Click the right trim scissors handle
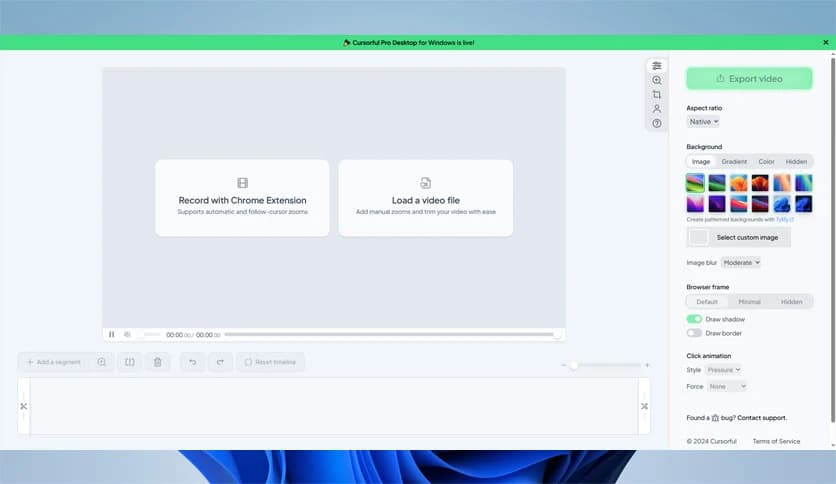 [x=644, y=406]
